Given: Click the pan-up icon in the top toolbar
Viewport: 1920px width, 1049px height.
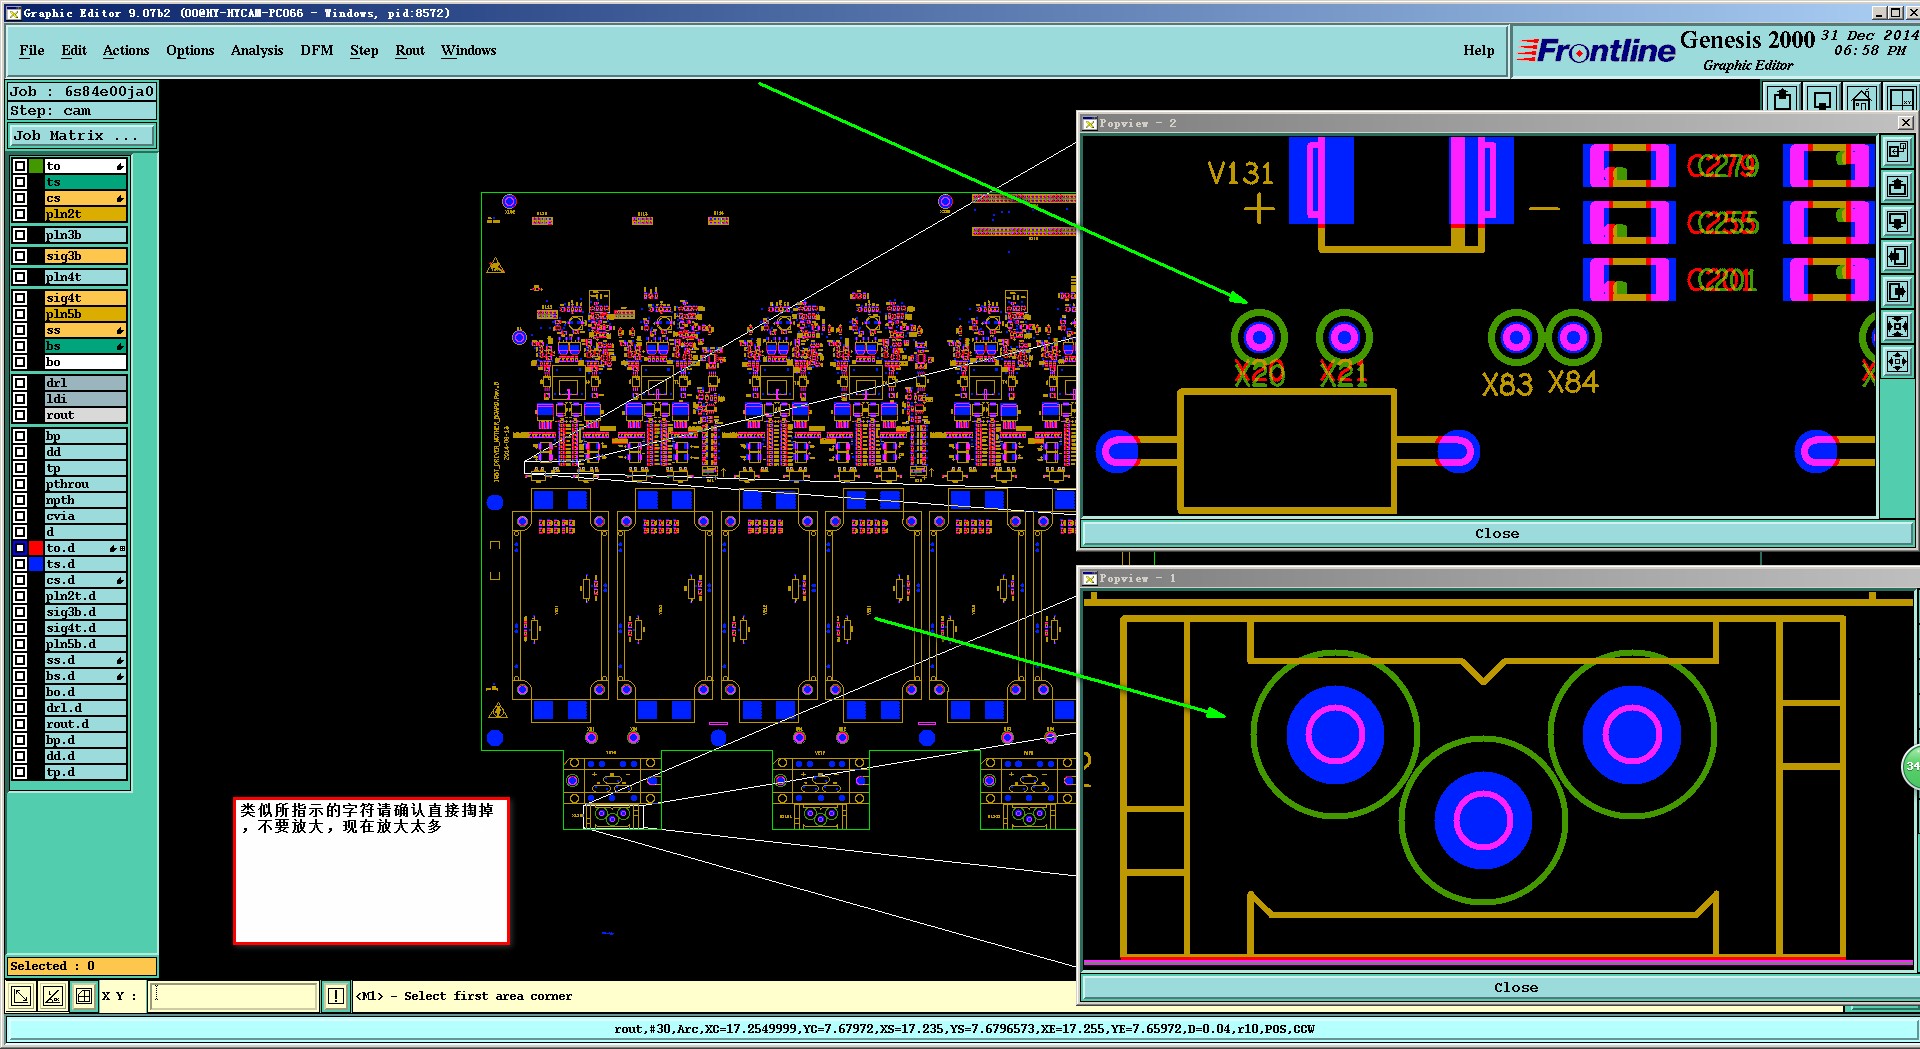Looking at the screenshot, I should click(x=1782, y=98).
